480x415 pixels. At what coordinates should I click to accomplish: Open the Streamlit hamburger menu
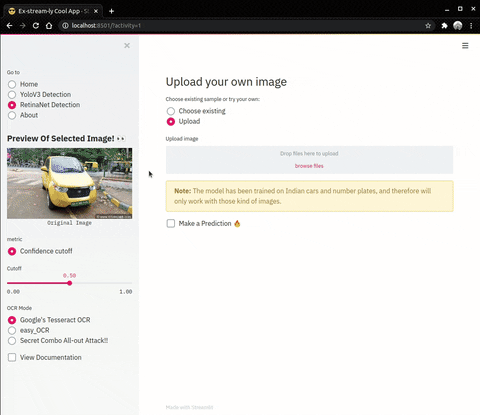465,46
